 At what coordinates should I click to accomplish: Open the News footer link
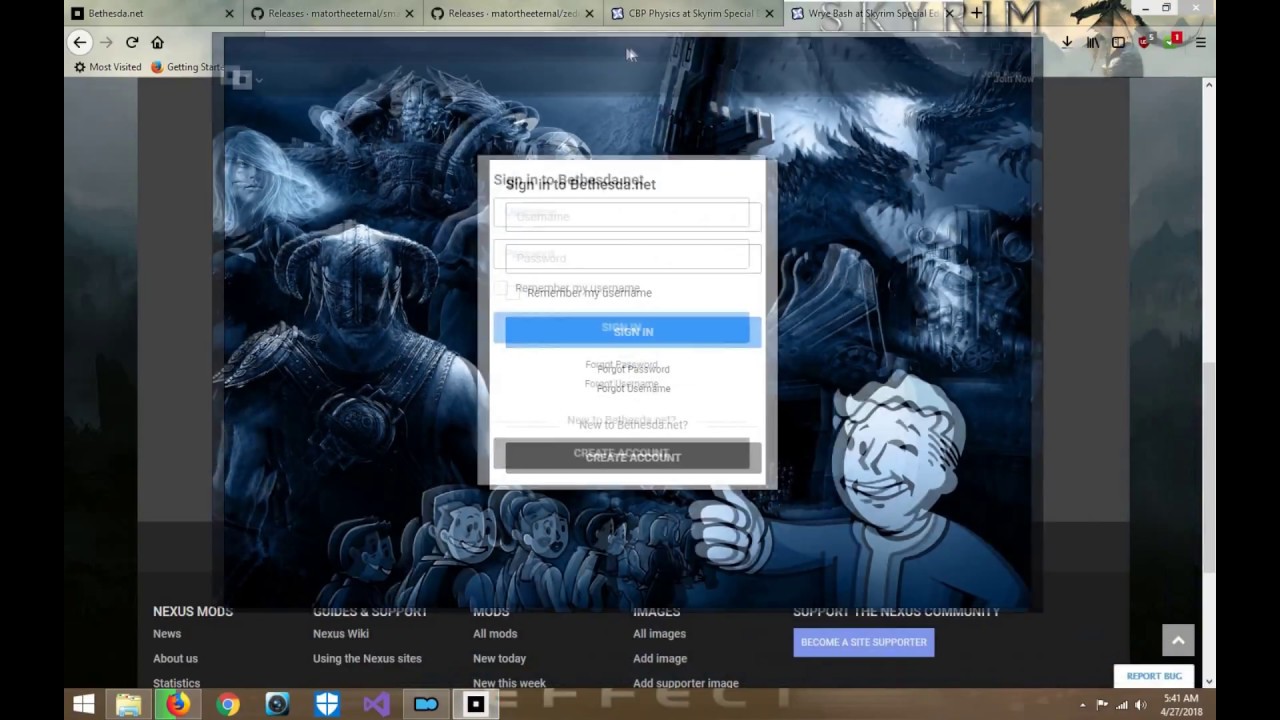pyautogui.click(x=167, y=634)
